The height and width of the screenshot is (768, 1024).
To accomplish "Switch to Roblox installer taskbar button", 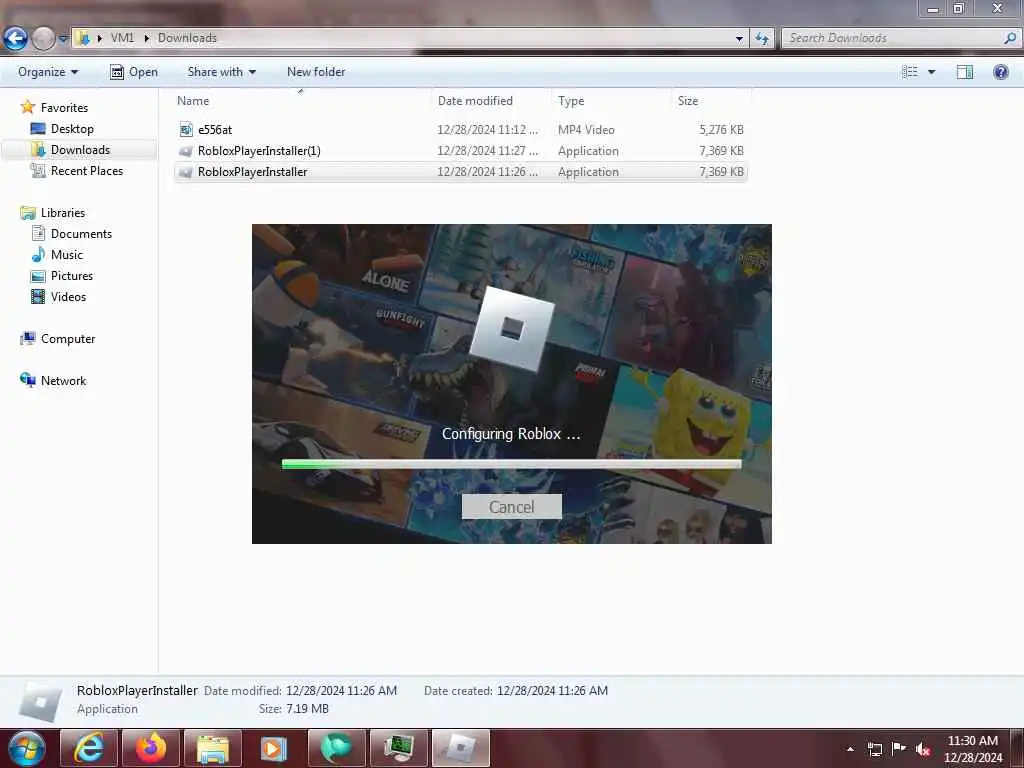I will pos(460,748).
